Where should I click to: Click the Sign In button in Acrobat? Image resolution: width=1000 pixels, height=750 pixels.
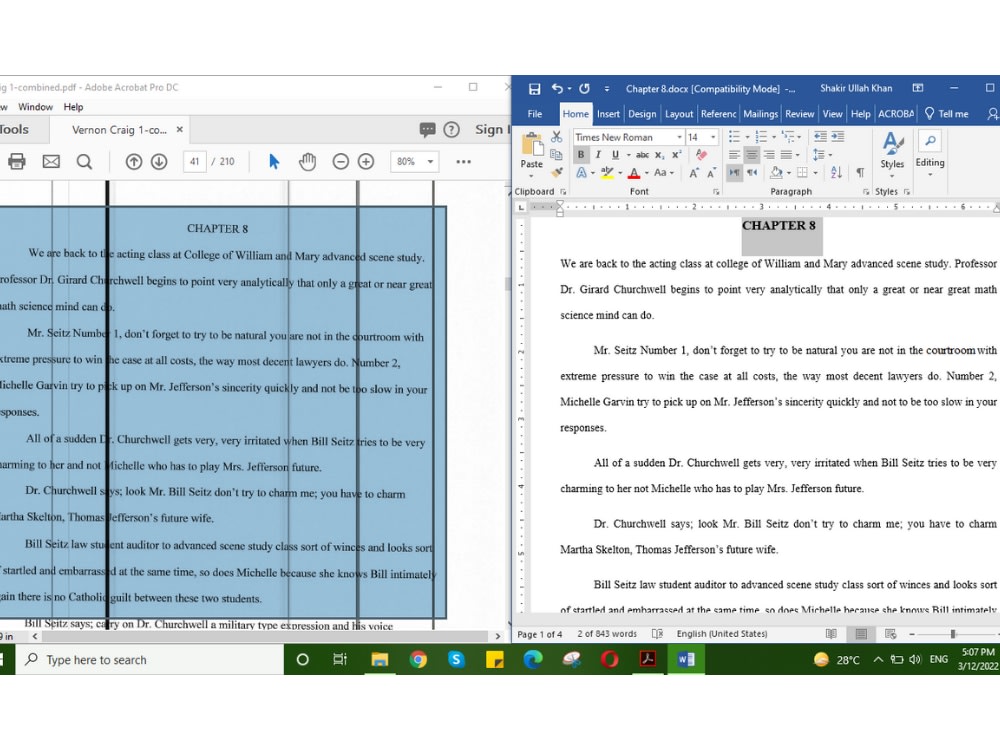(x=492, y=129)
